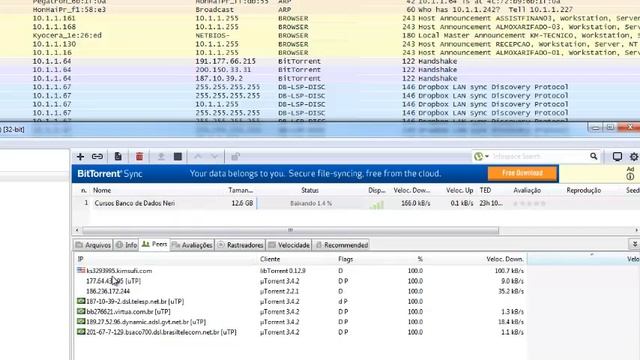Click the 166.0 kB/s download speed cell

[416, 203]
